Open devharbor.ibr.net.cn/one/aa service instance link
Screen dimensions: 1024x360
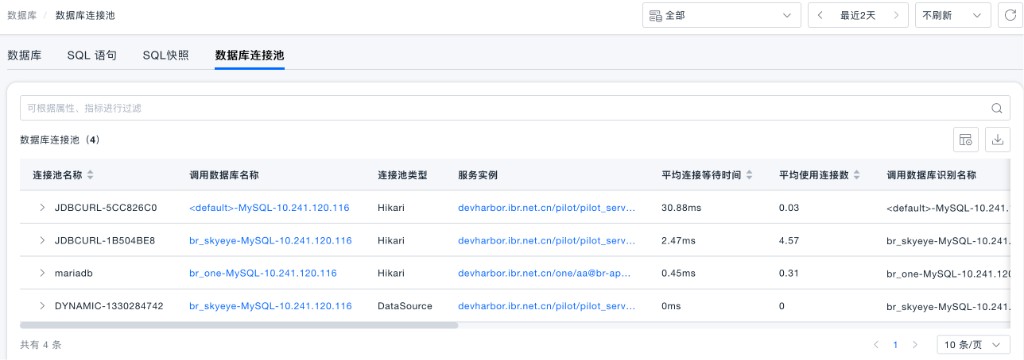545,273
